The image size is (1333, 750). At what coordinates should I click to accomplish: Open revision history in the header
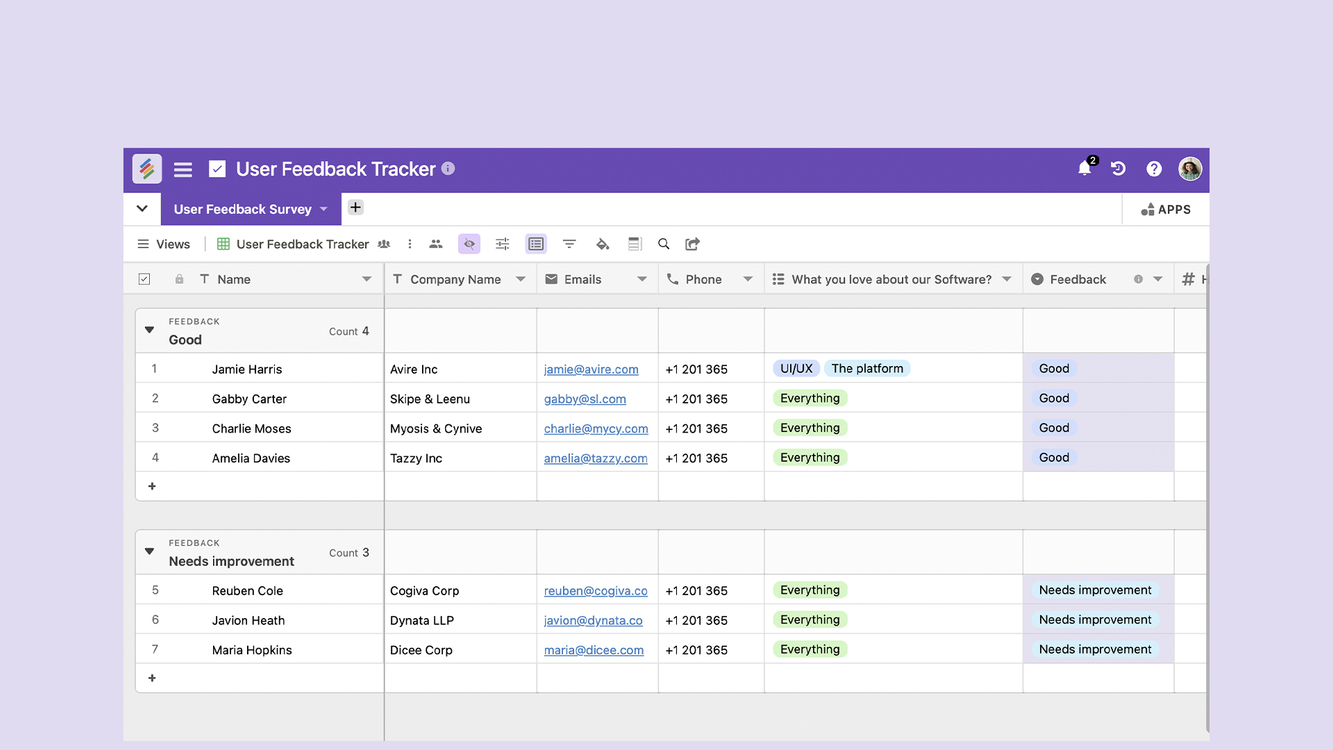(x=1118, y=169)
